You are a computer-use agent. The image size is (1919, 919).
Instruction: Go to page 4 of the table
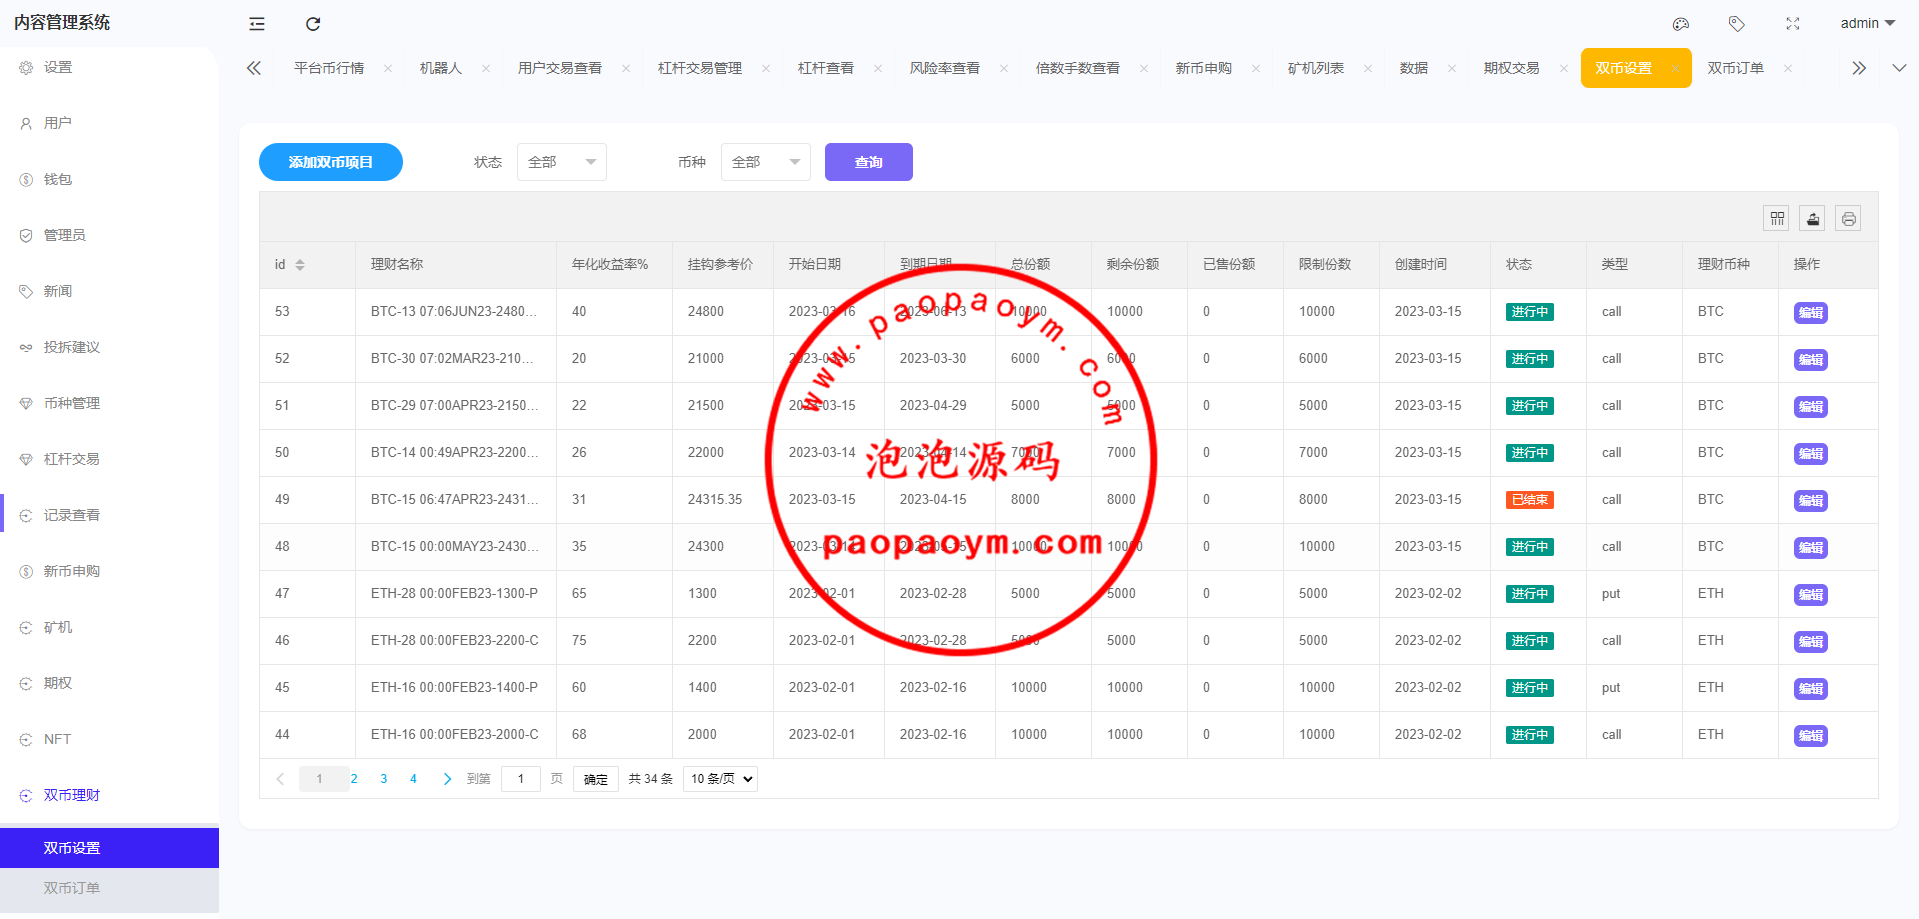(x=413, y=779)
